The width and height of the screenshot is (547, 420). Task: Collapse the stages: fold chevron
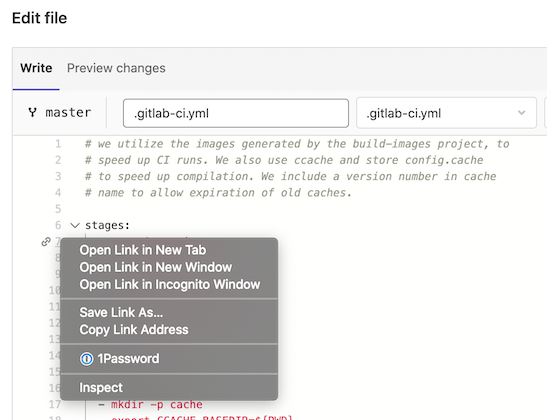click(x=75, y=225)
